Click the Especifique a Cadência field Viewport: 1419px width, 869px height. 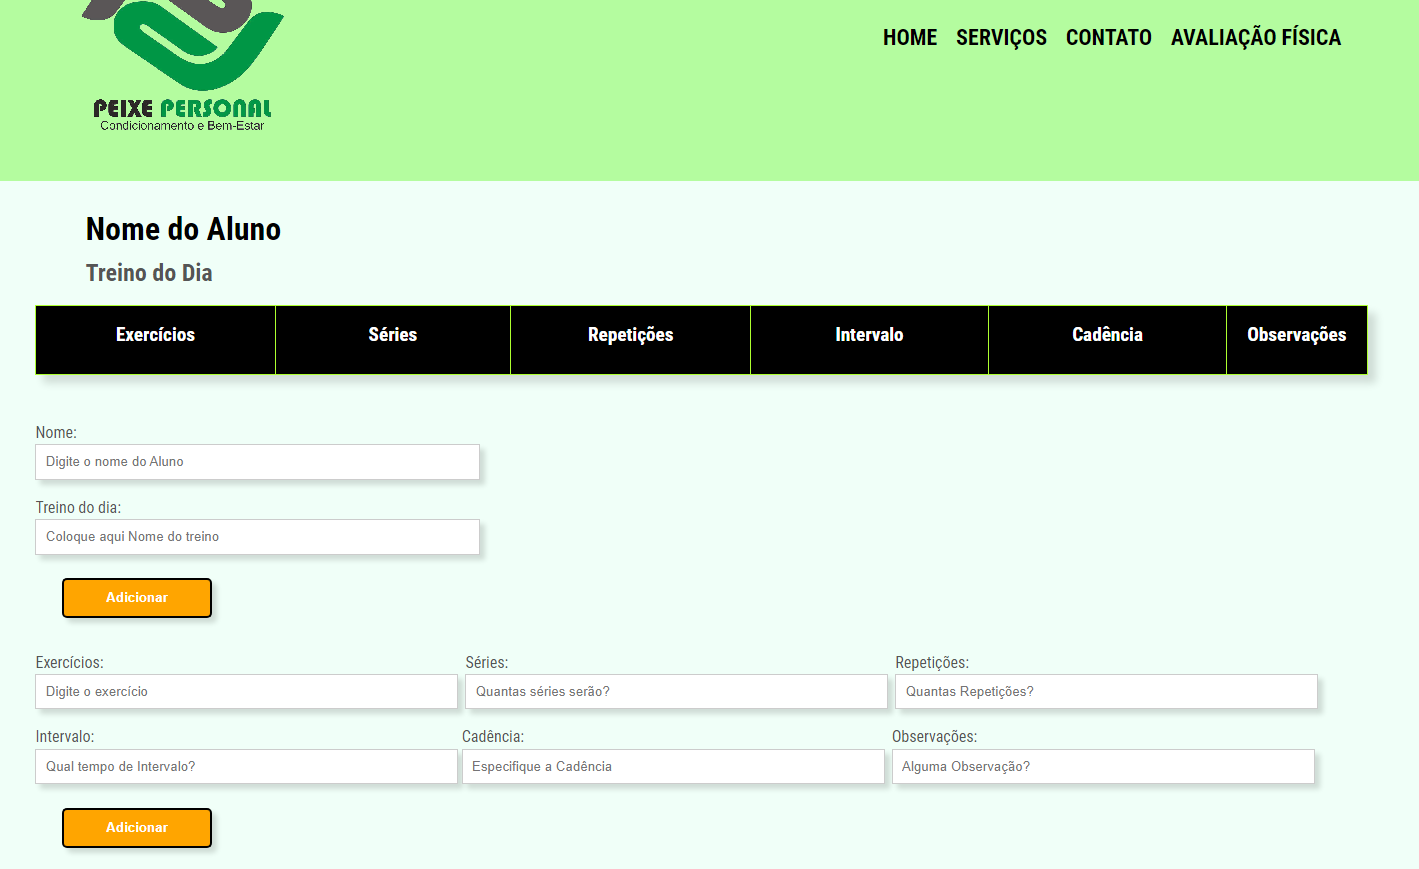click(x=673, y=767)
